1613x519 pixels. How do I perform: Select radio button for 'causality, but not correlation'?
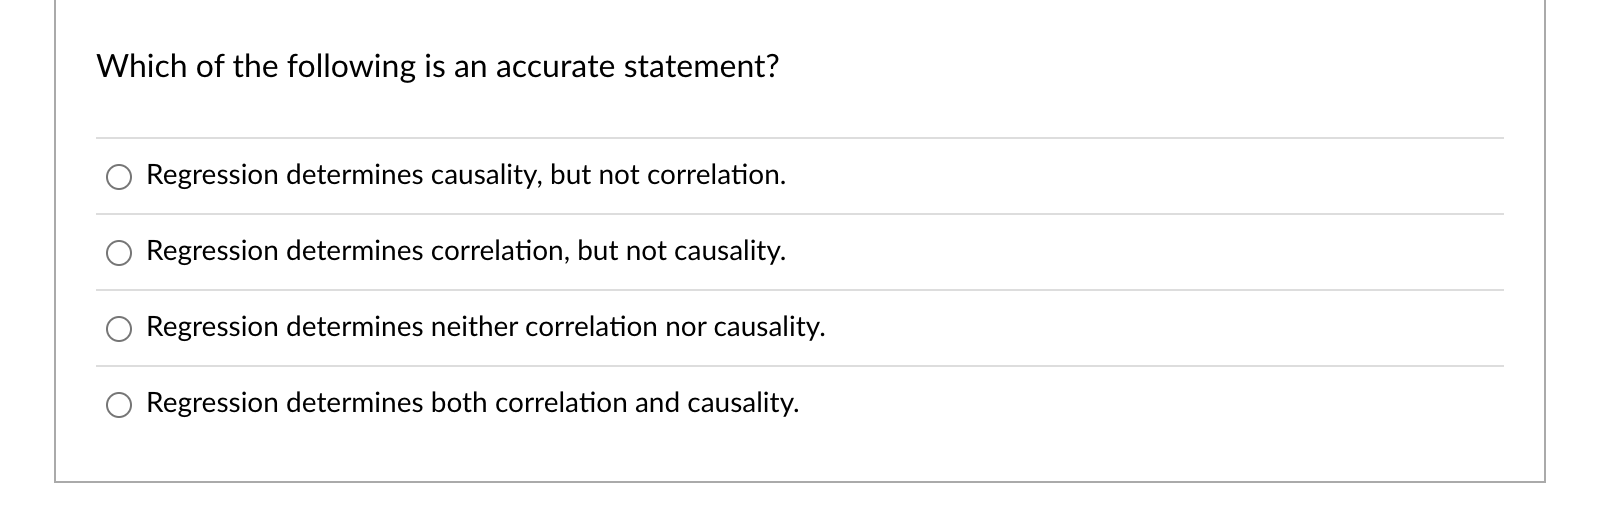(x=119, y=177)
